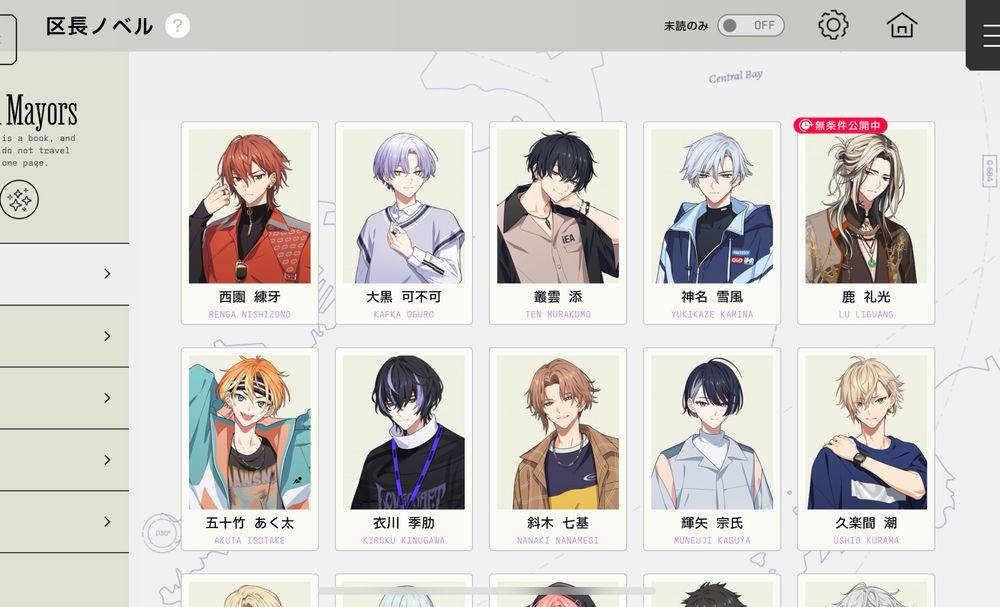Select Kafka Oguro character card
The image size is (1000, 607).
click(x=404, y=223)
